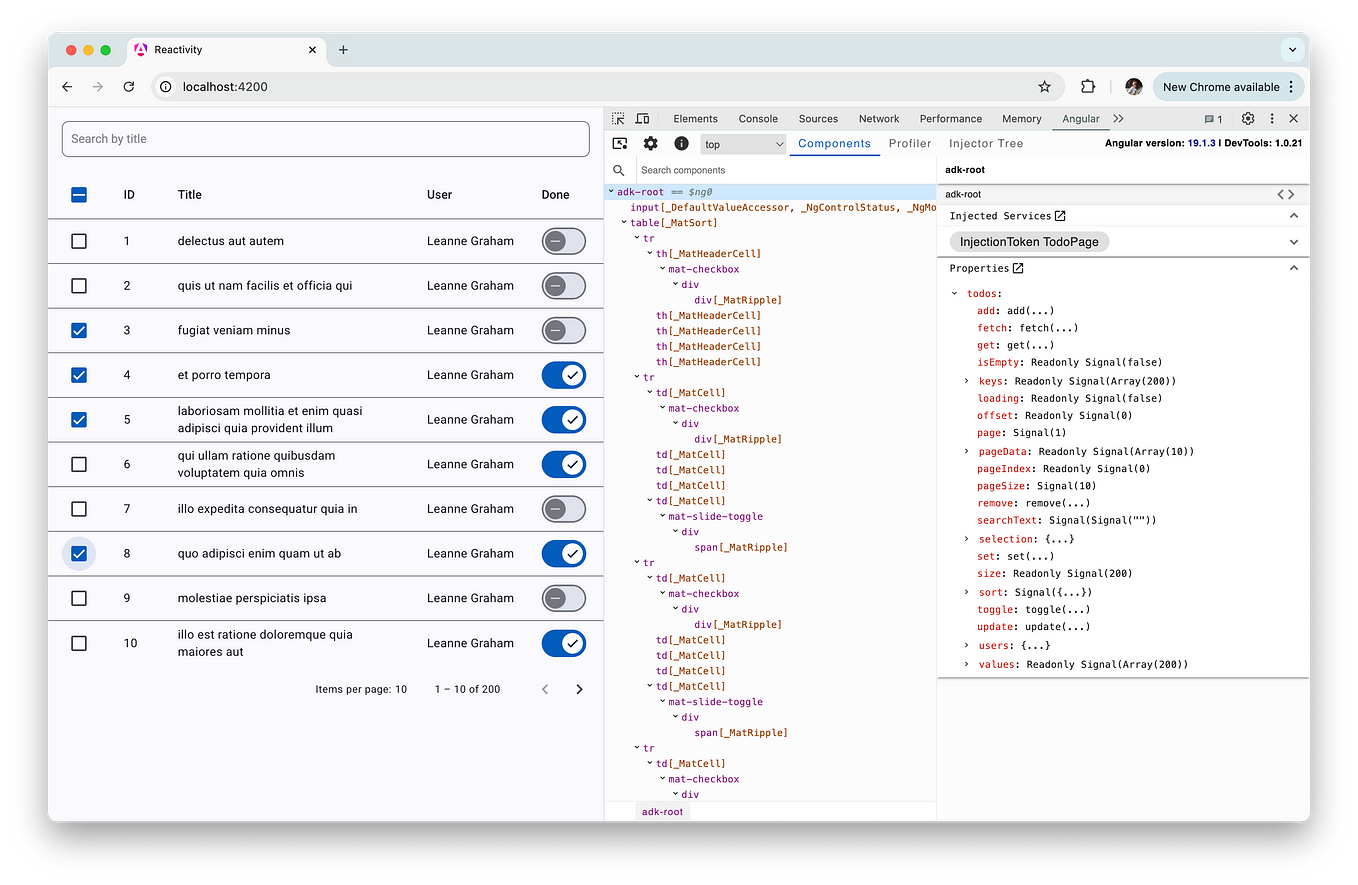1358x885 pixels.
Task: Click the DevTools inspect element icon
Action: (618, 118)
